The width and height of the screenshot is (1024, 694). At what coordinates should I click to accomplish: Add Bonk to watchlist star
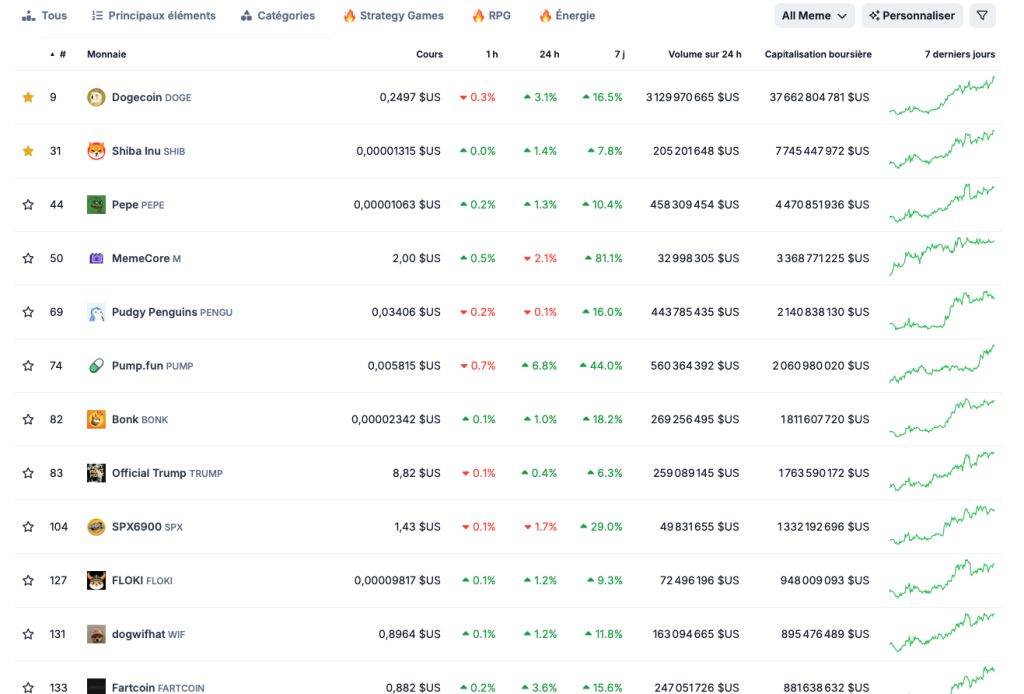click(28, 419)
